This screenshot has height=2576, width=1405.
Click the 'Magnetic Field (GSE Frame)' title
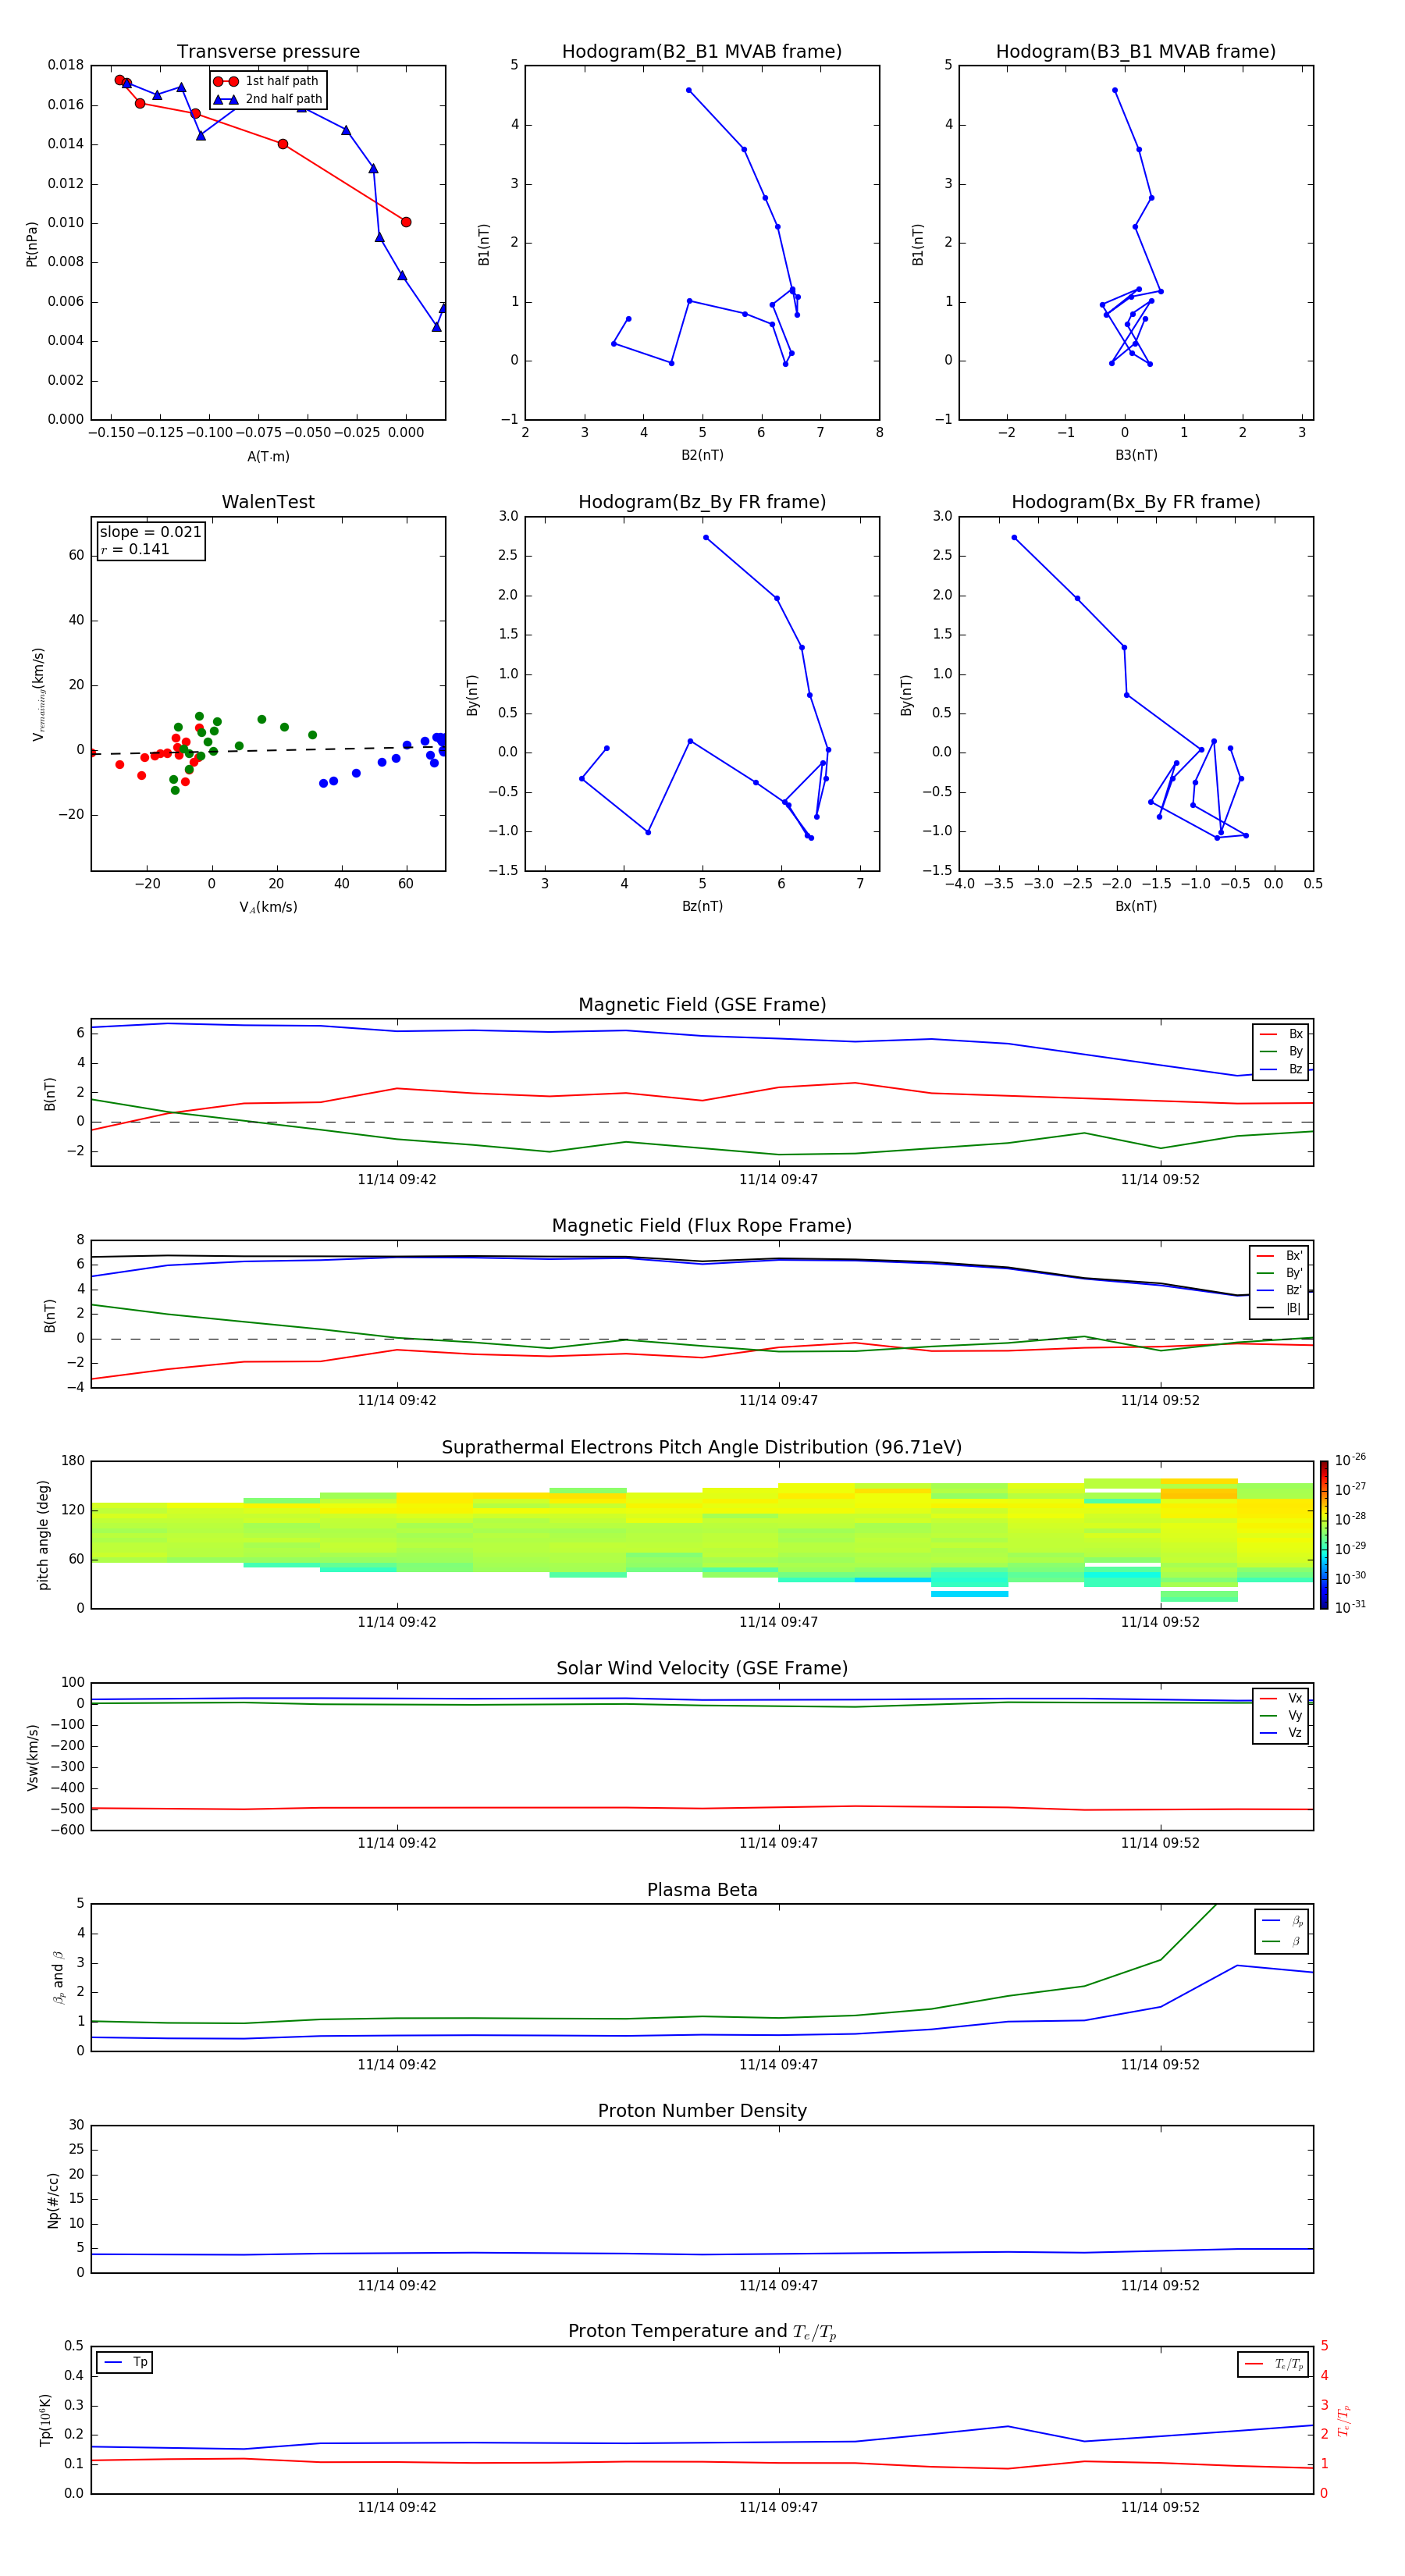coord(702,1005)
